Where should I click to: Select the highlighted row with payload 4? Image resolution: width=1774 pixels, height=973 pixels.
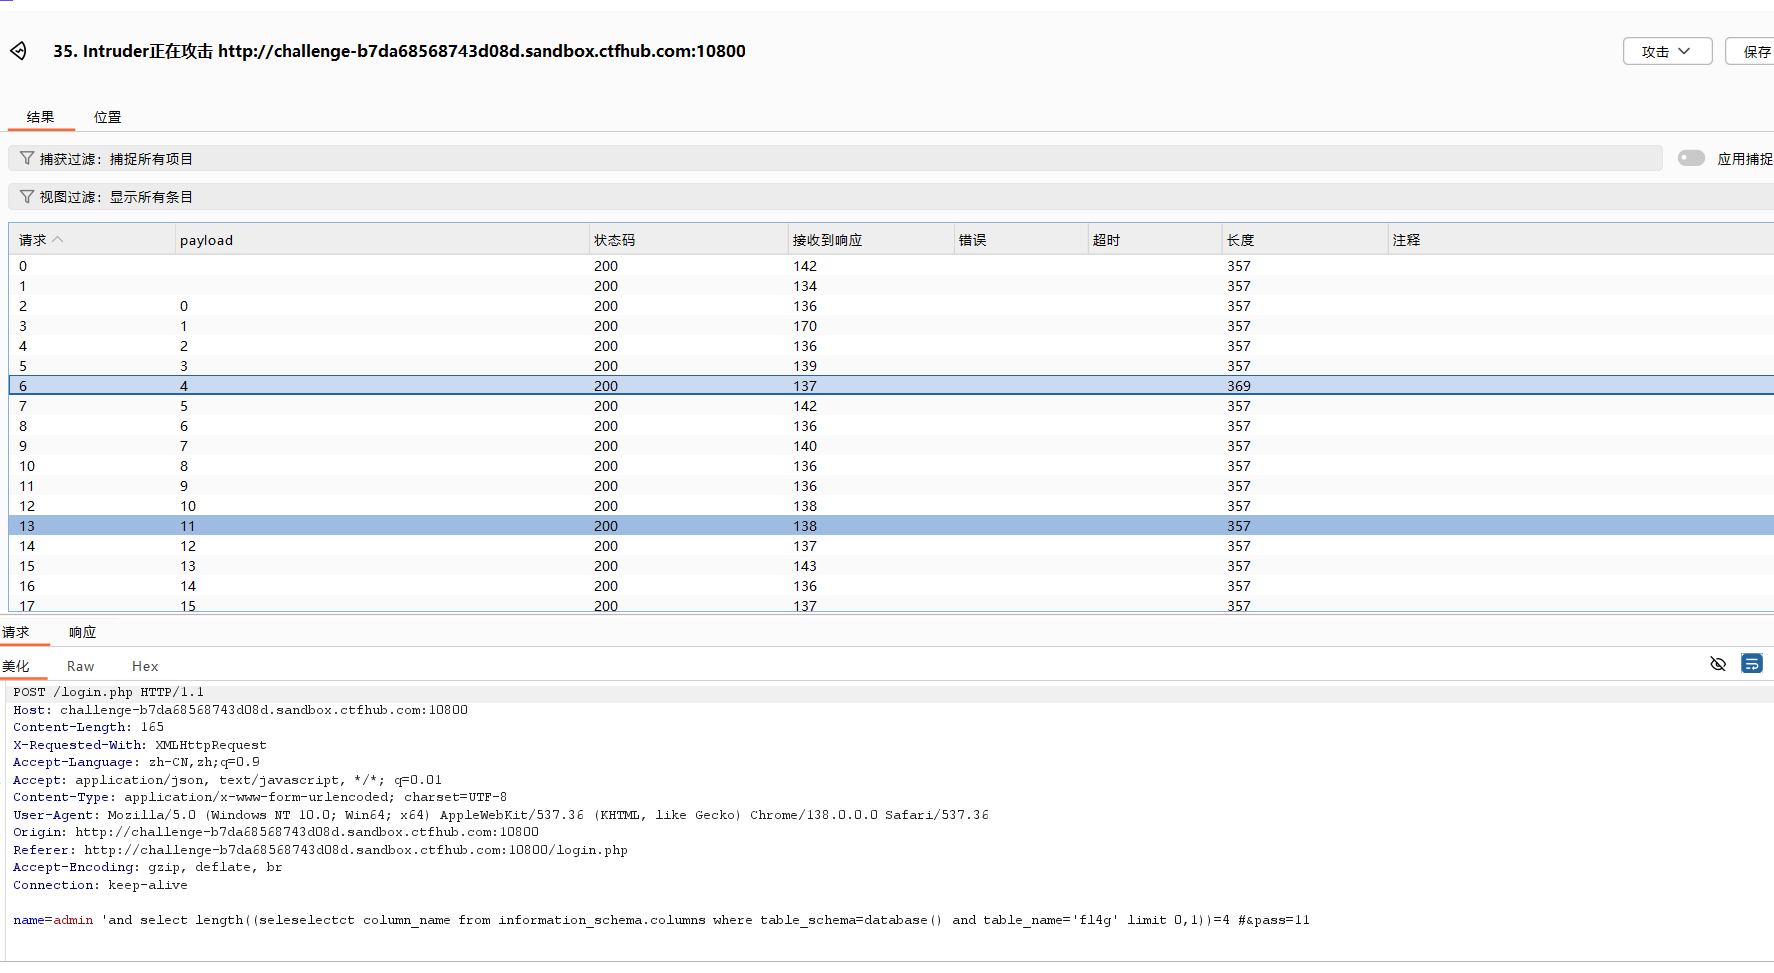pos(400,385)
